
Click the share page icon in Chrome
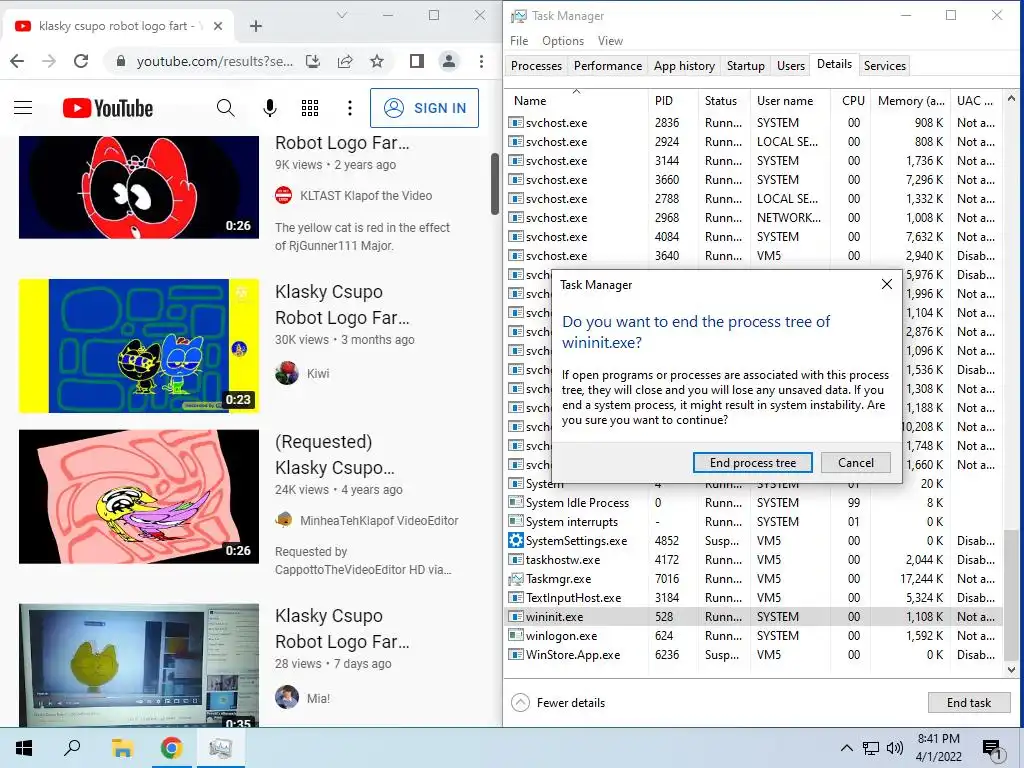tap(345, 61)
